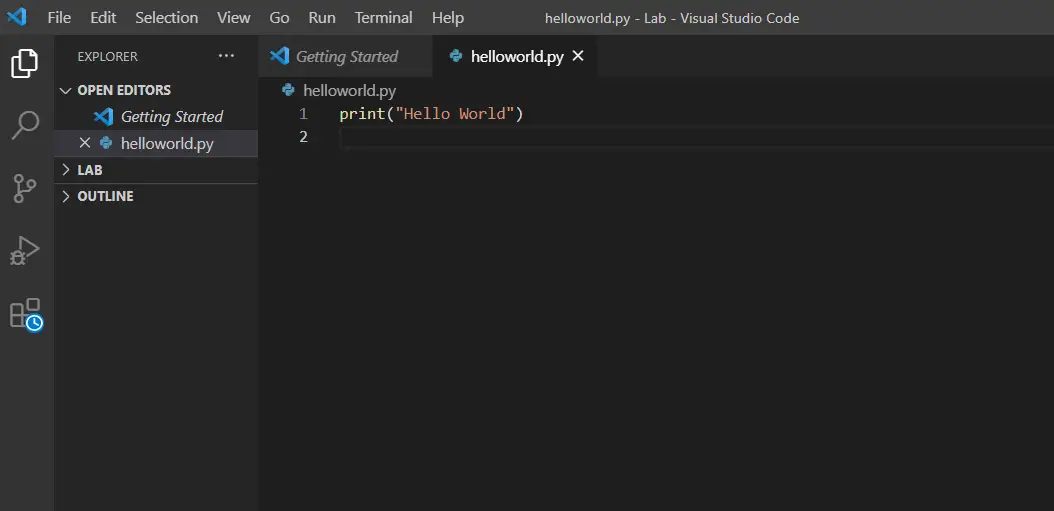Open Explorer more actions ellipsis menu
Viewport: 1054px width, 511px height.
click(227, 56)
